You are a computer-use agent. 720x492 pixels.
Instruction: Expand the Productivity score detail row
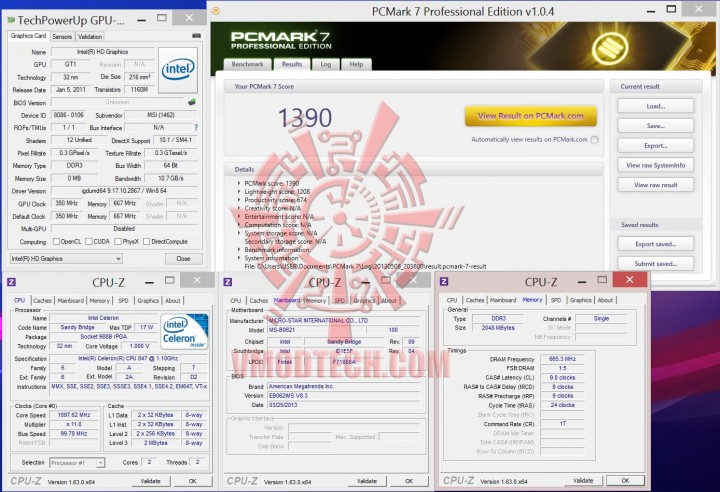point(239,200)
